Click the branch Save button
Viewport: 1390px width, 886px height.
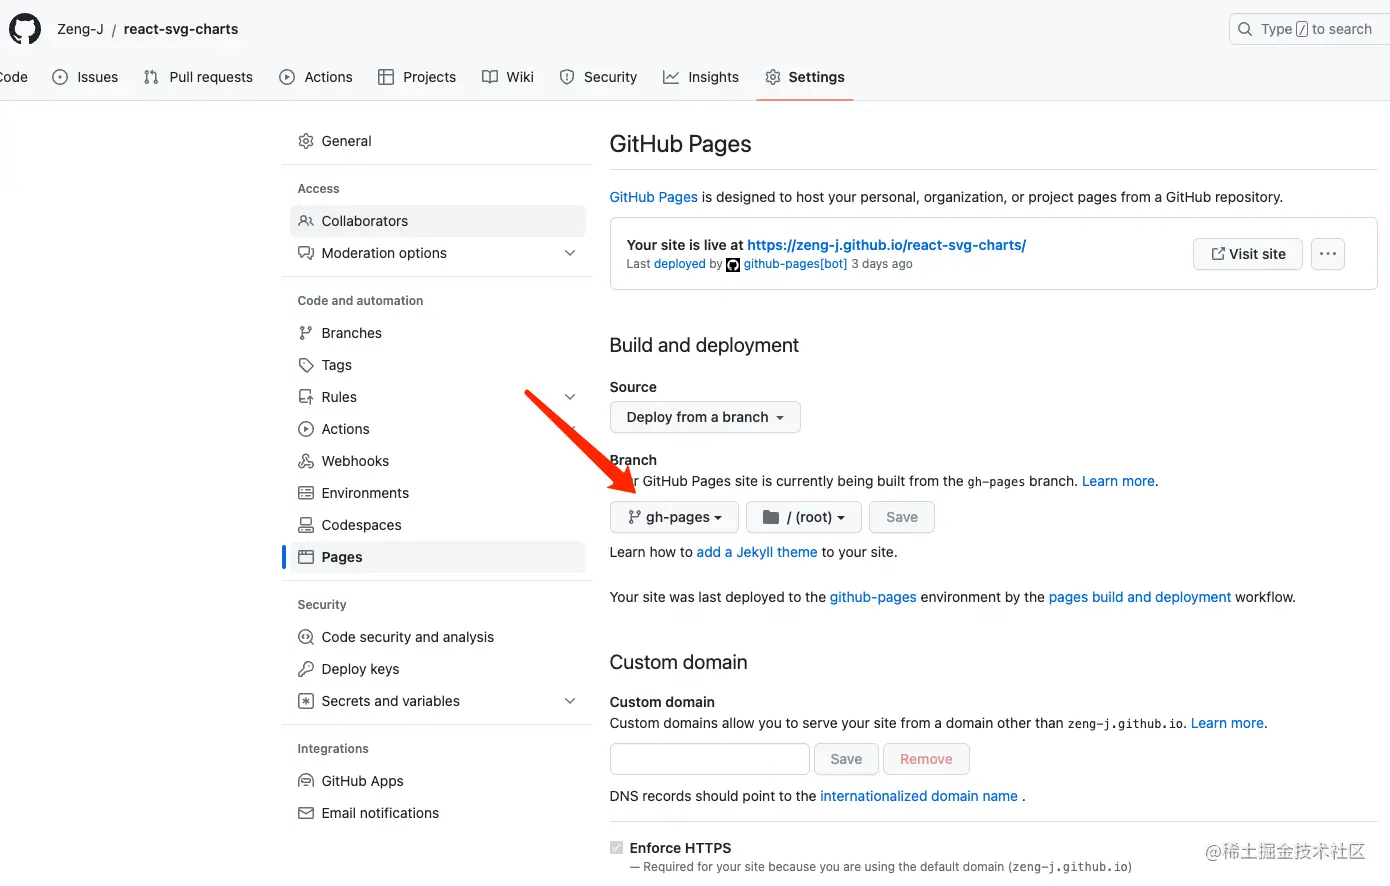902,517
